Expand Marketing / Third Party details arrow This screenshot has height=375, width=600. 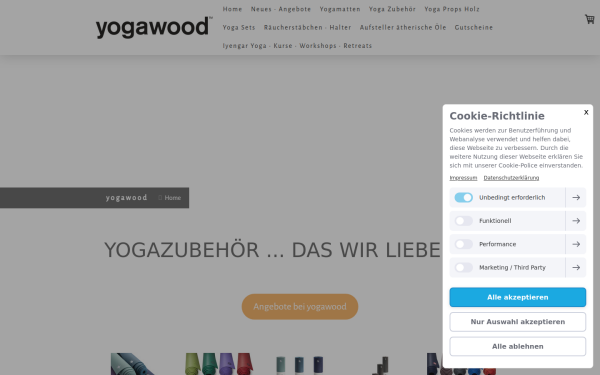pos(576,267)
